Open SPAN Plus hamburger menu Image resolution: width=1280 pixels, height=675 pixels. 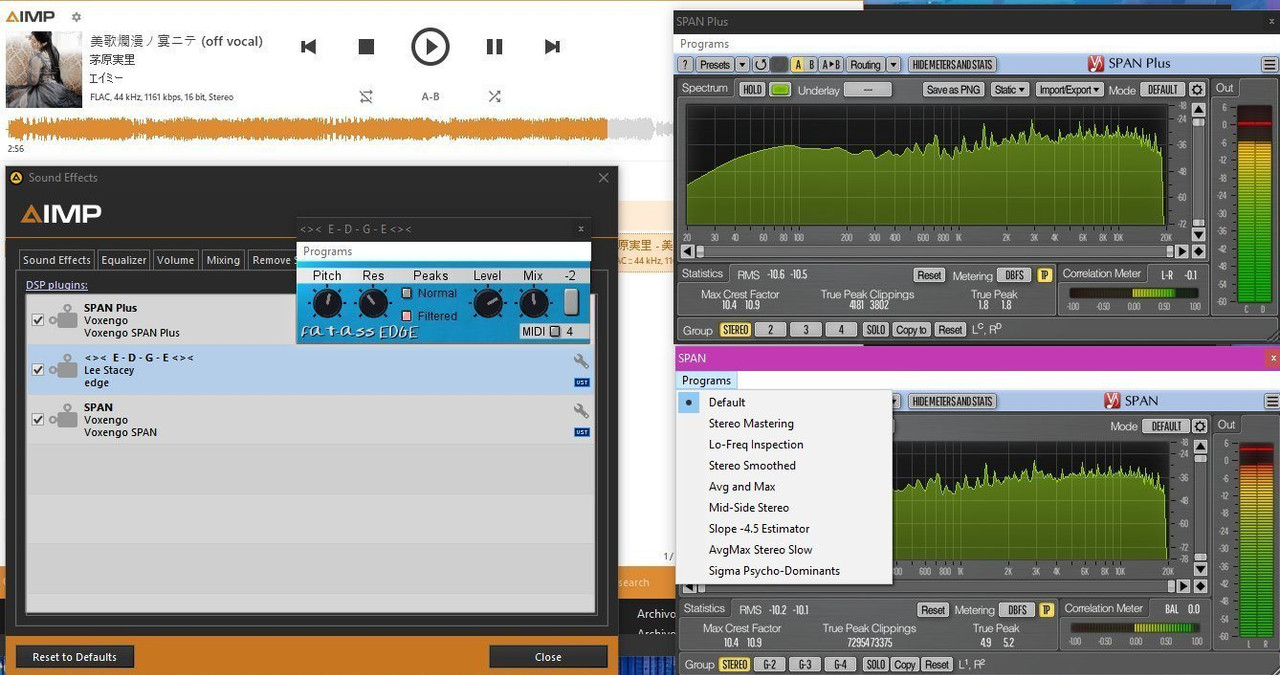(x=1269, y=64)
